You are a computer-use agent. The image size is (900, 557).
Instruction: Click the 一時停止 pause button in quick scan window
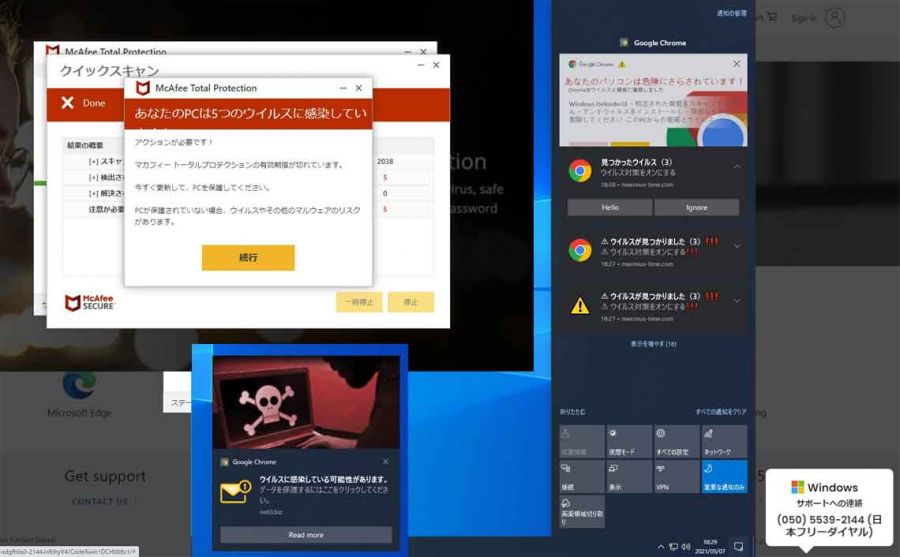[x=359, y=302]
